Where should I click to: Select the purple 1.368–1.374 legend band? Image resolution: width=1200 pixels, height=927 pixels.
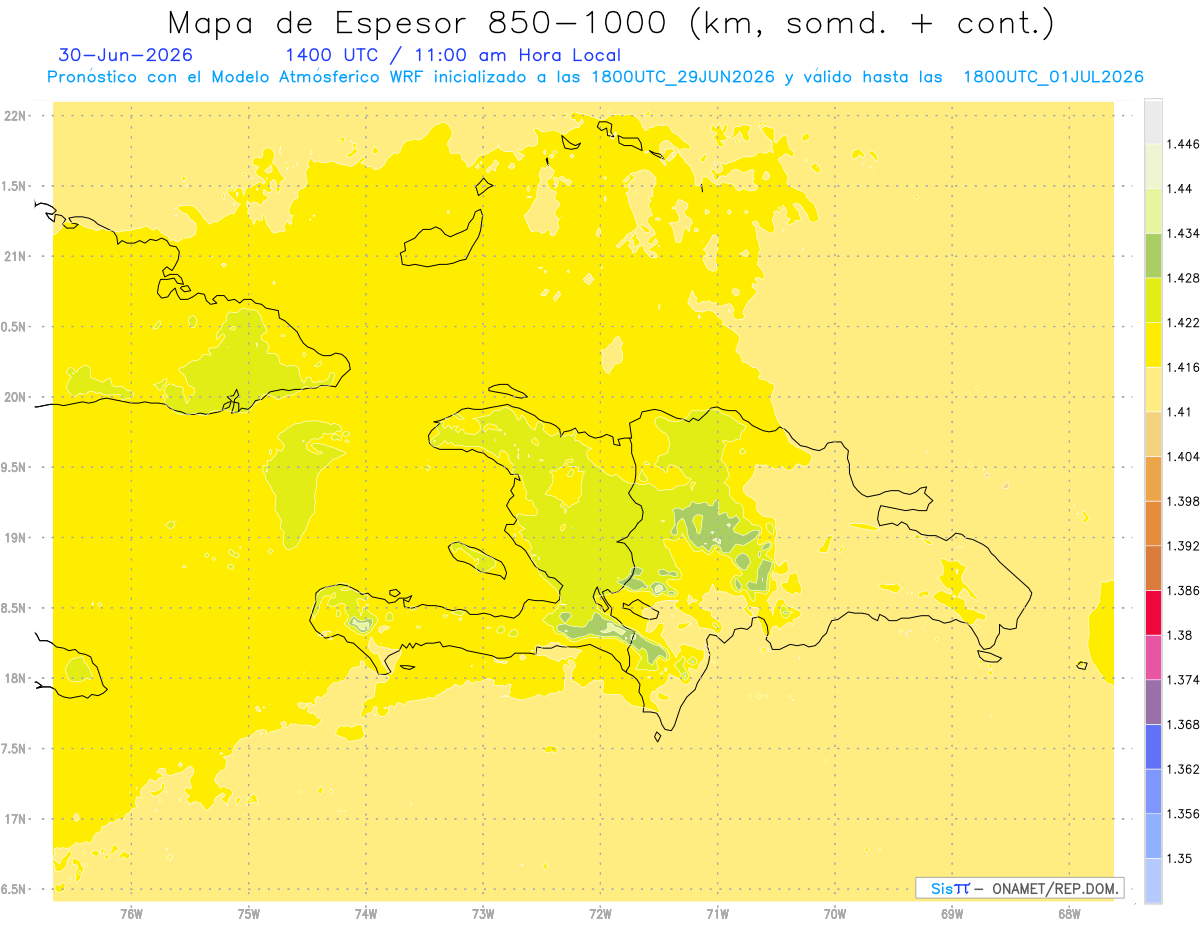[1153, 701]
